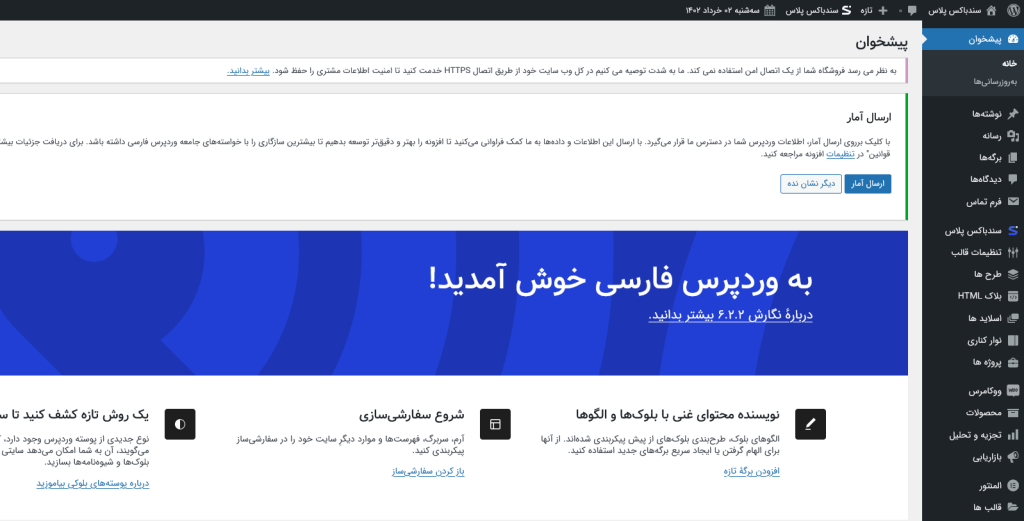Open the 'پیشخوان' dashboard menu item
Viewport: 1024px width, 521px height.
click(x=973, y=39)
